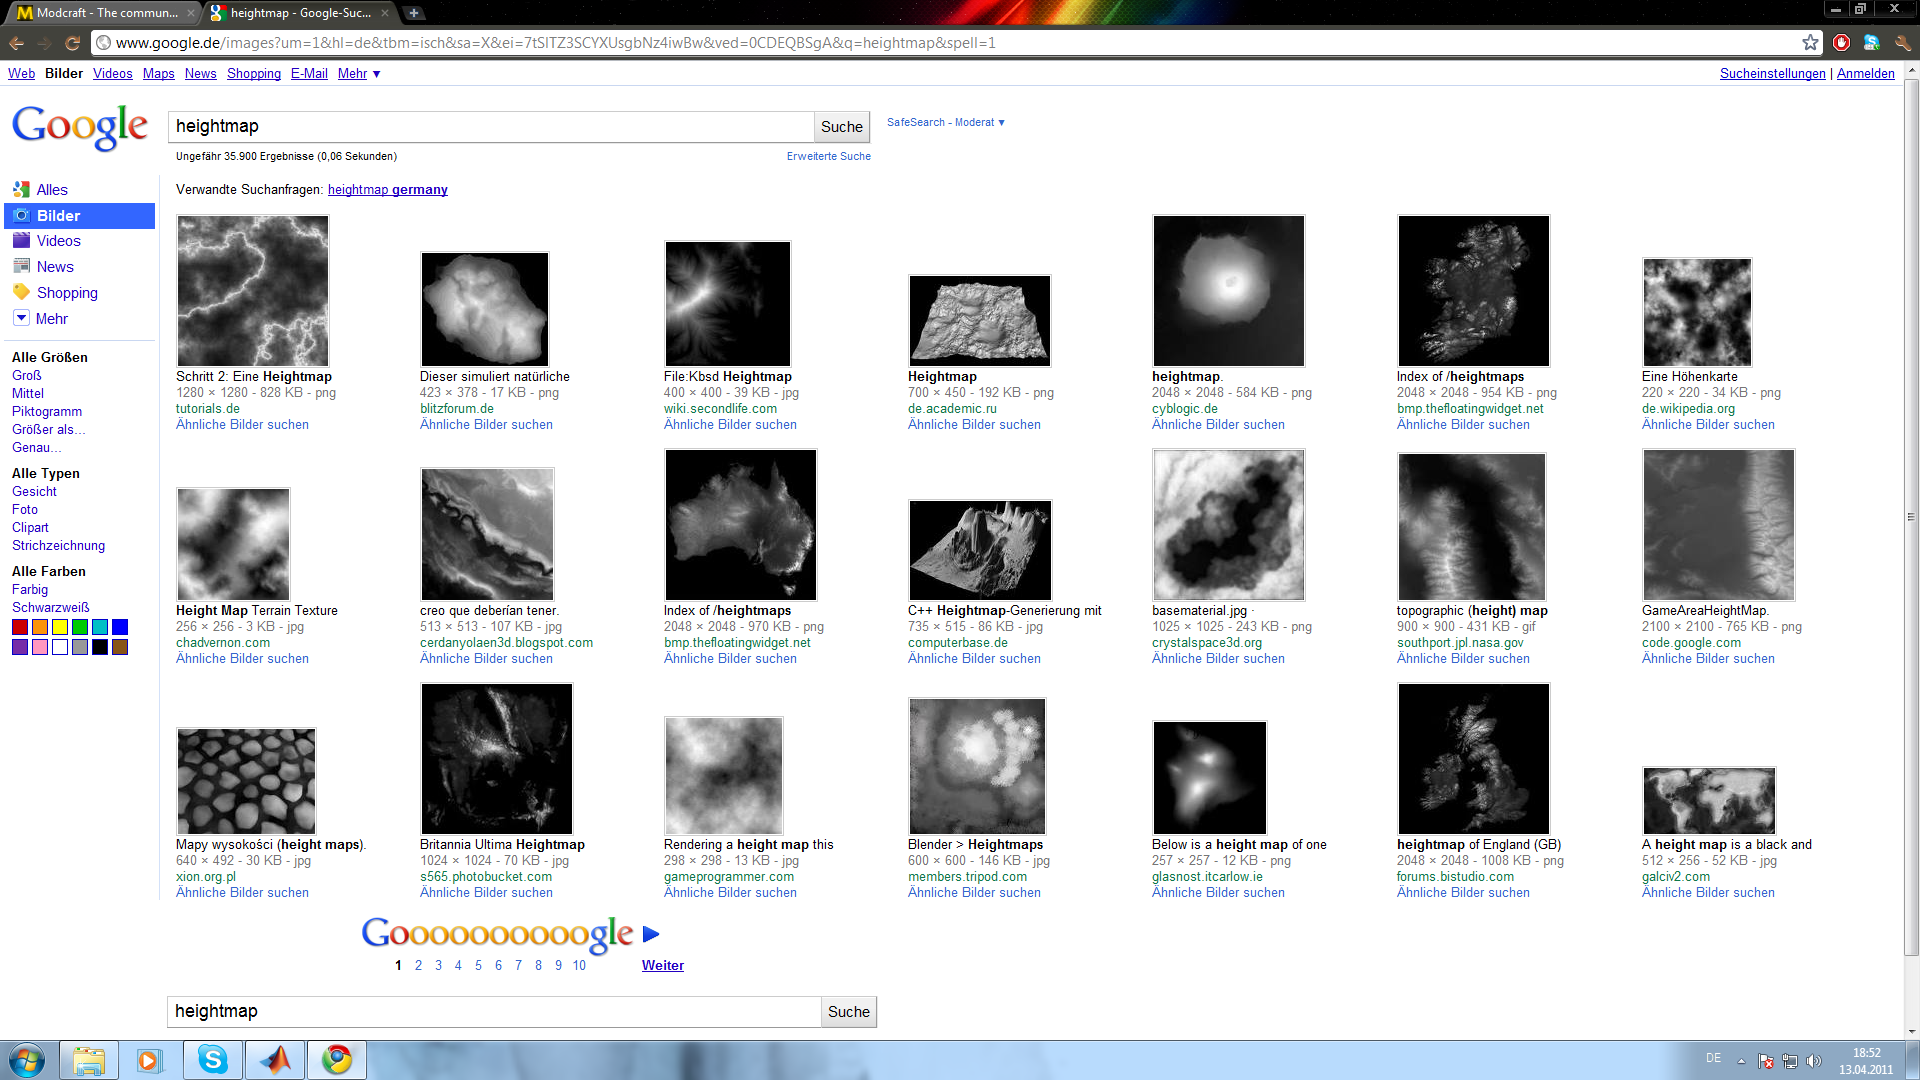Open the Skype extension icon in the browser toolbar
The width and height of the screenshot is (1920, 1080).
click(x=1871, y=43)
